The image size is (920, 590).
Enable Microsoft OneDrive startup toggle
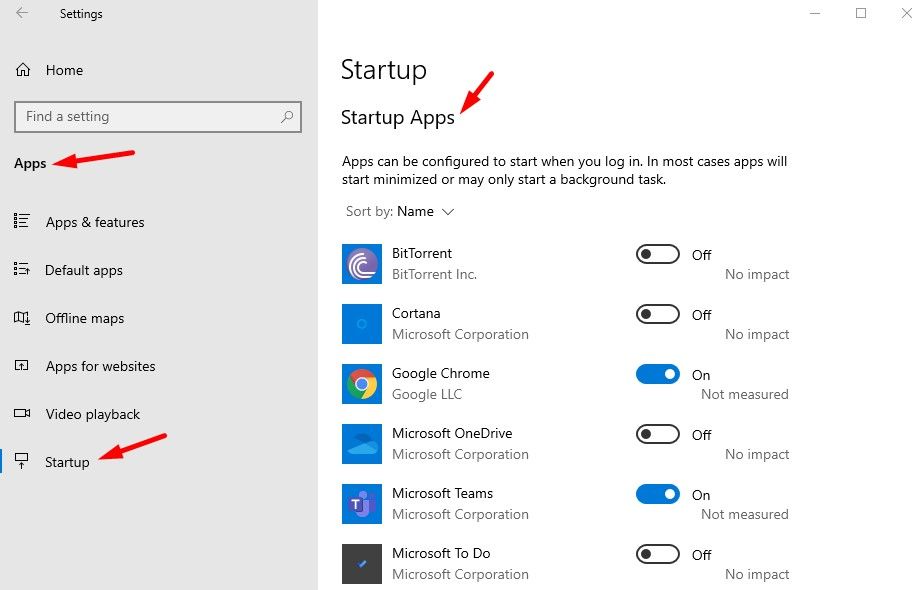657,434
